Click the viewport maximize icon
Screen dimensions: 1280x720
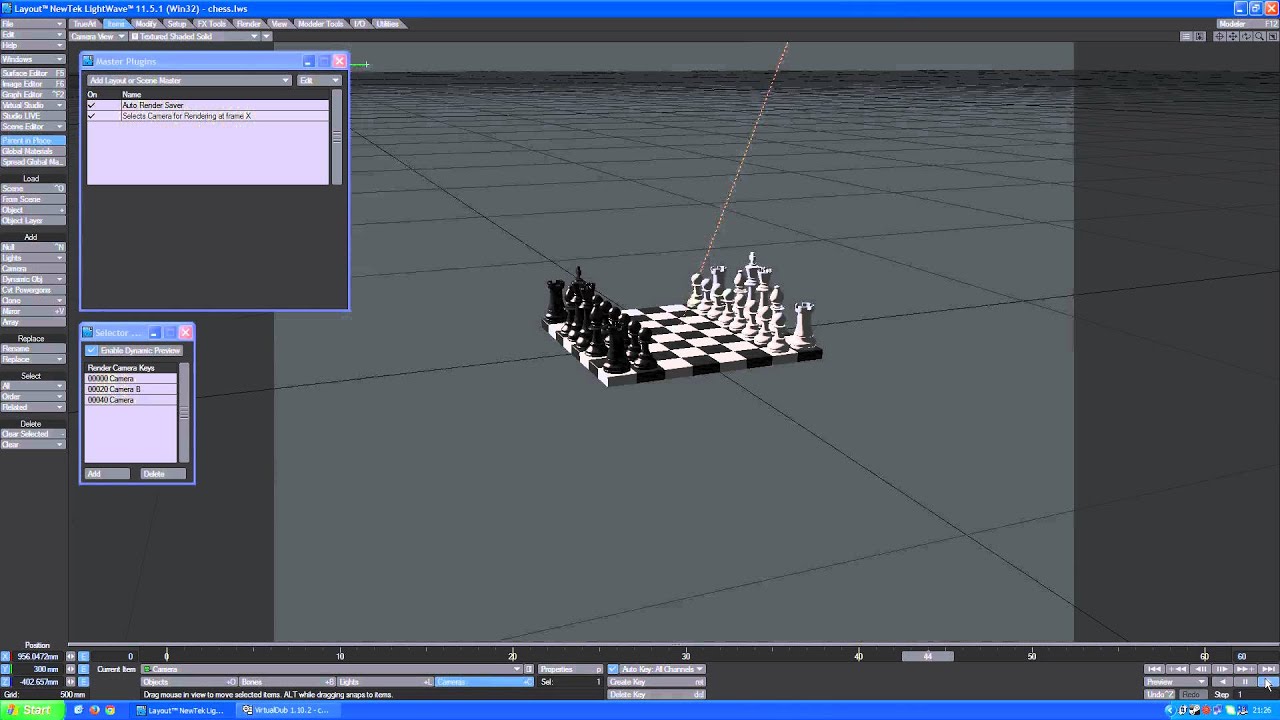click(1272, 36)
